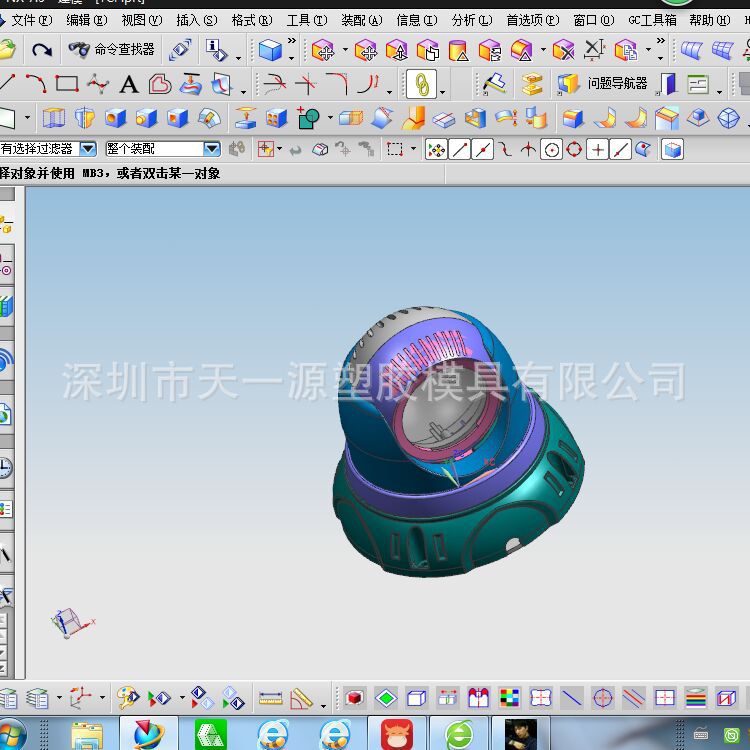
Task: Expand the arrow next to Move Face
Action: 345,50
